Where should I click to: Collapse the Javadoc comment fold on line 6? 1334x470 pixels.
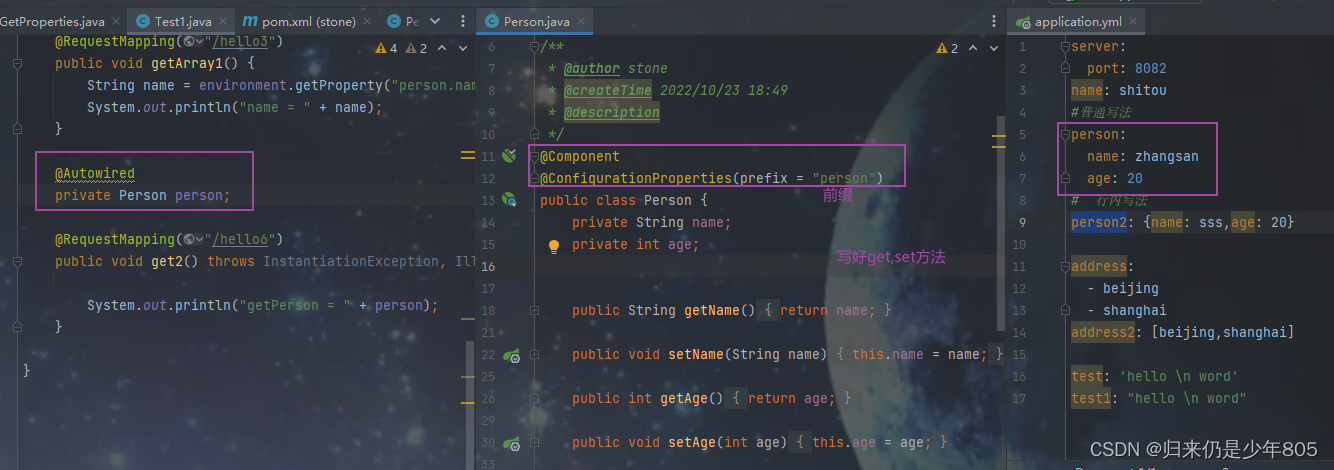(535, 46)
